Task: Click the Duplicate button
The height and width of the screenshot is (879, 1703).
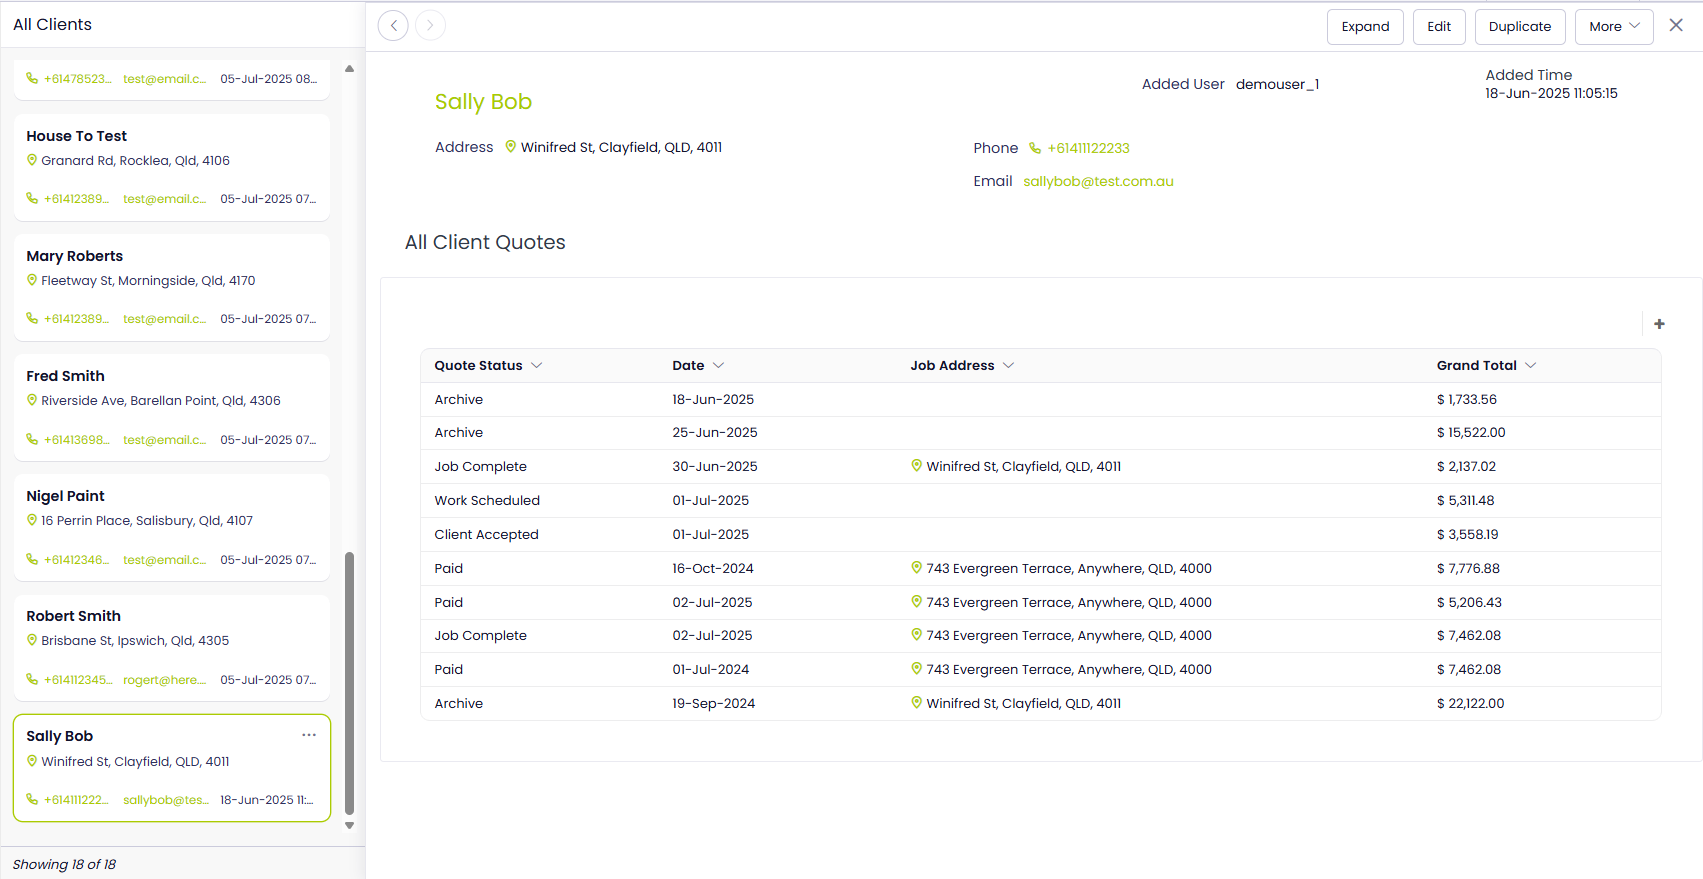Action: coord(1519,27)
